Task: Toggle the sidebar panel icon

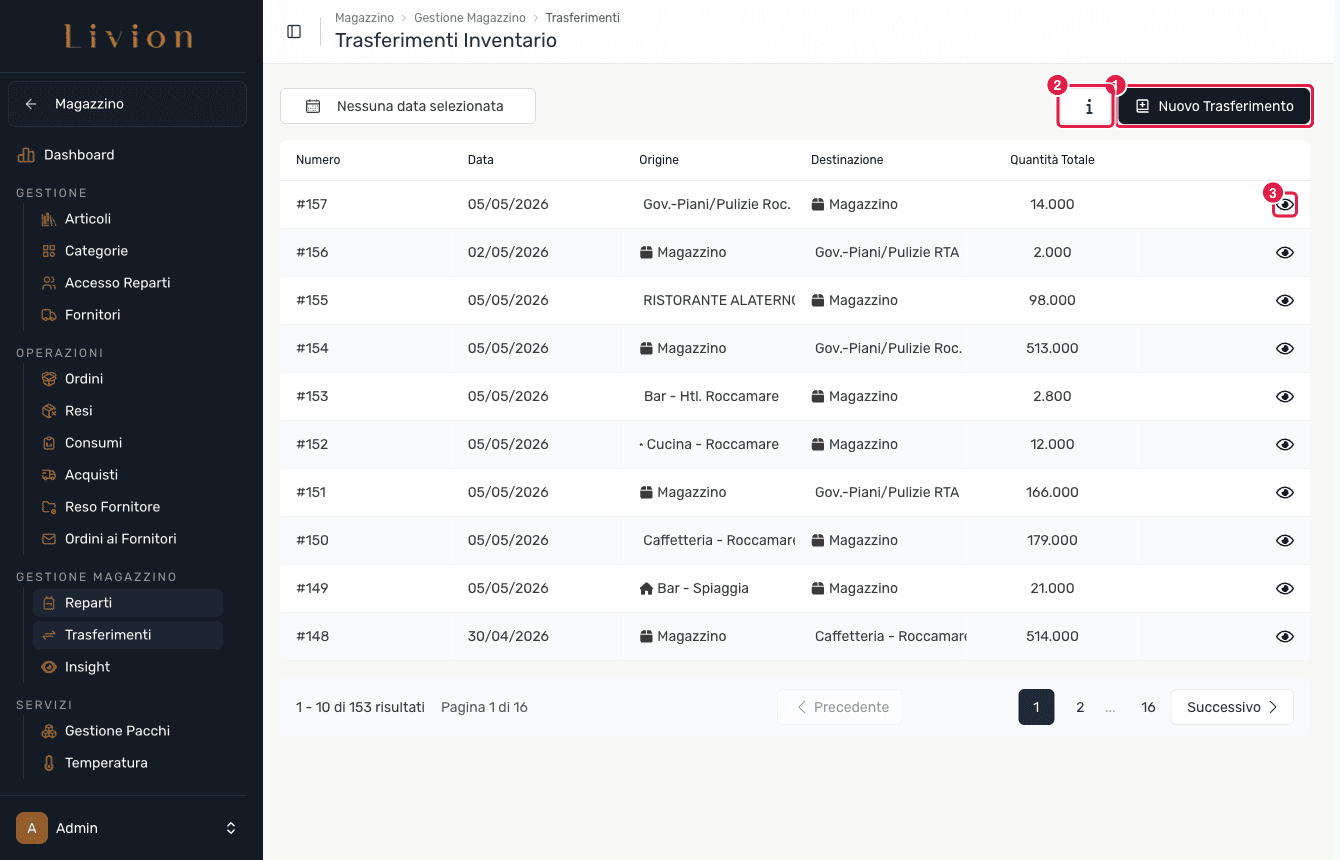Action: point(294,31)
